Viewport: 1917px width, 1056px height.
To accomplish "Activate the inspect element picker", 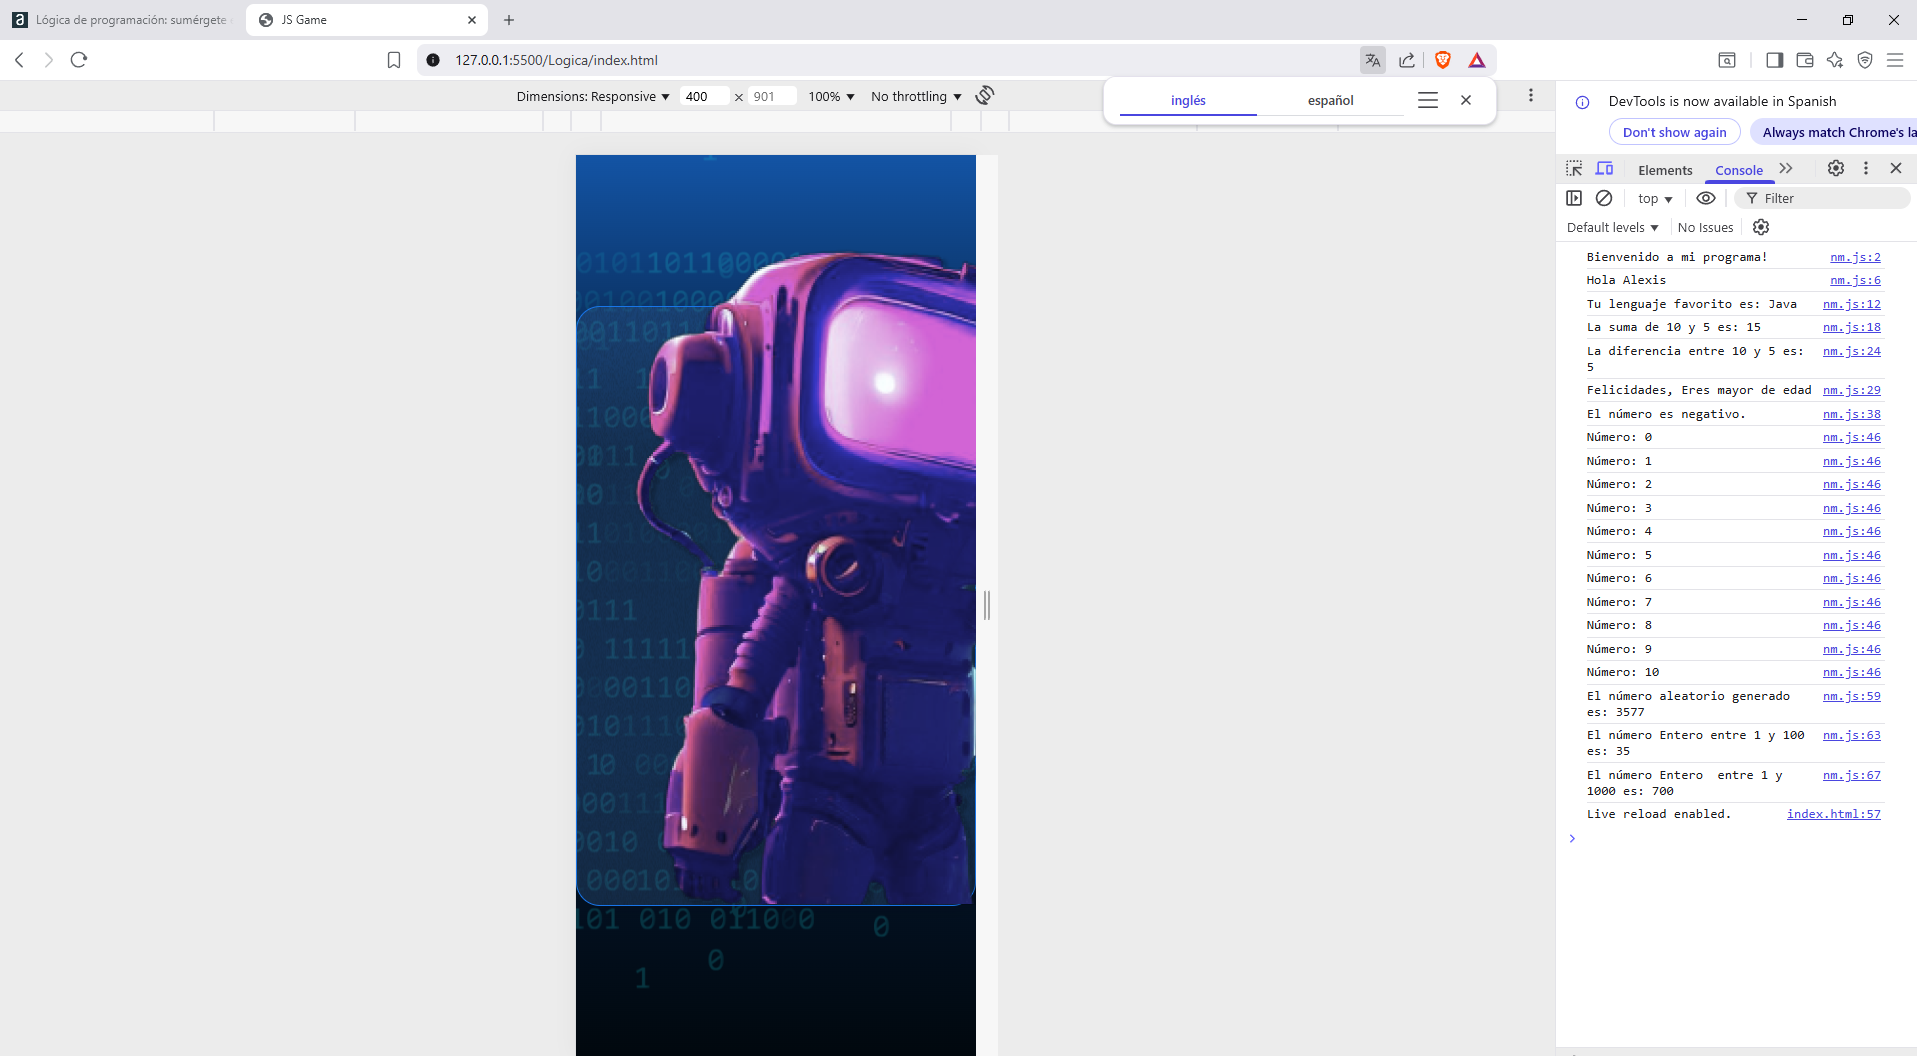I will (x=1574, y=169).
